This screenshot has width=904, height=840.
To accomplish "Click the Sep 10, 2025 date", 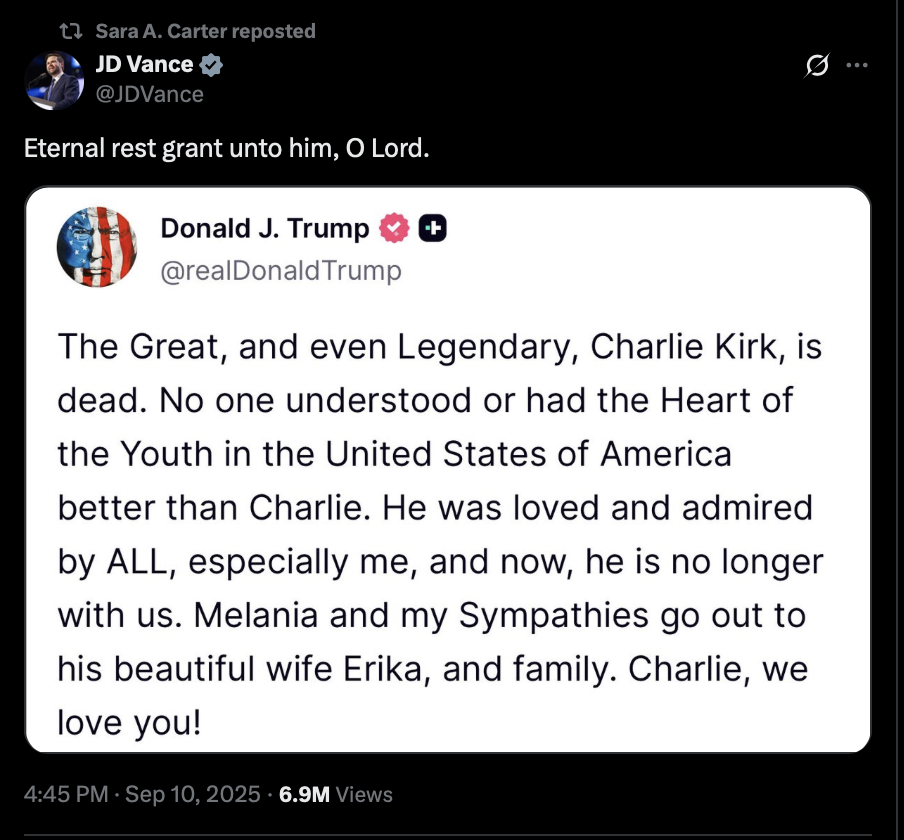I will [x=190, y=795].
